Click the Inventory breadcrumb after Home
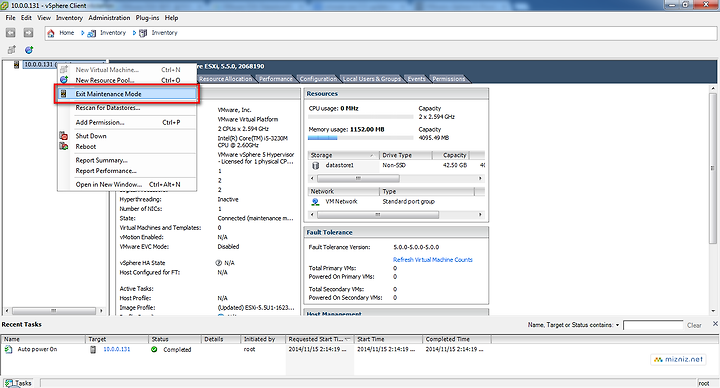Screen dimensions: 720x388 coord(112,33)
